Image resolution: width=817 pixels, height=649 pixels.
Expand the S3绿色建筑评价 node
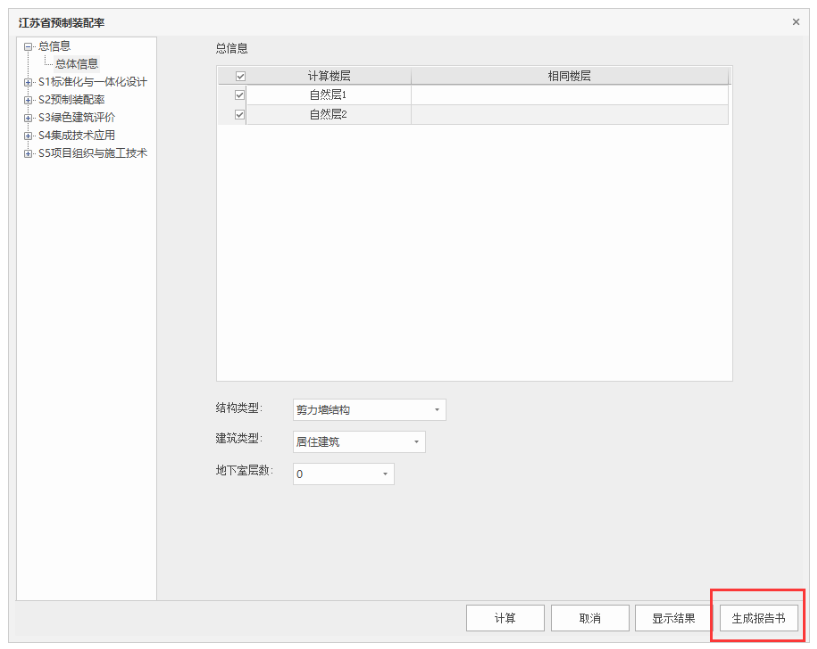[28, 118]
